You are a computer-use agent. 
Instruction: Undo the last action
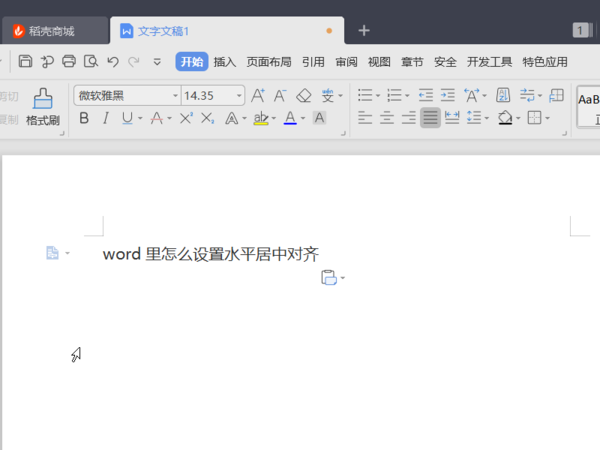(113, 62)
